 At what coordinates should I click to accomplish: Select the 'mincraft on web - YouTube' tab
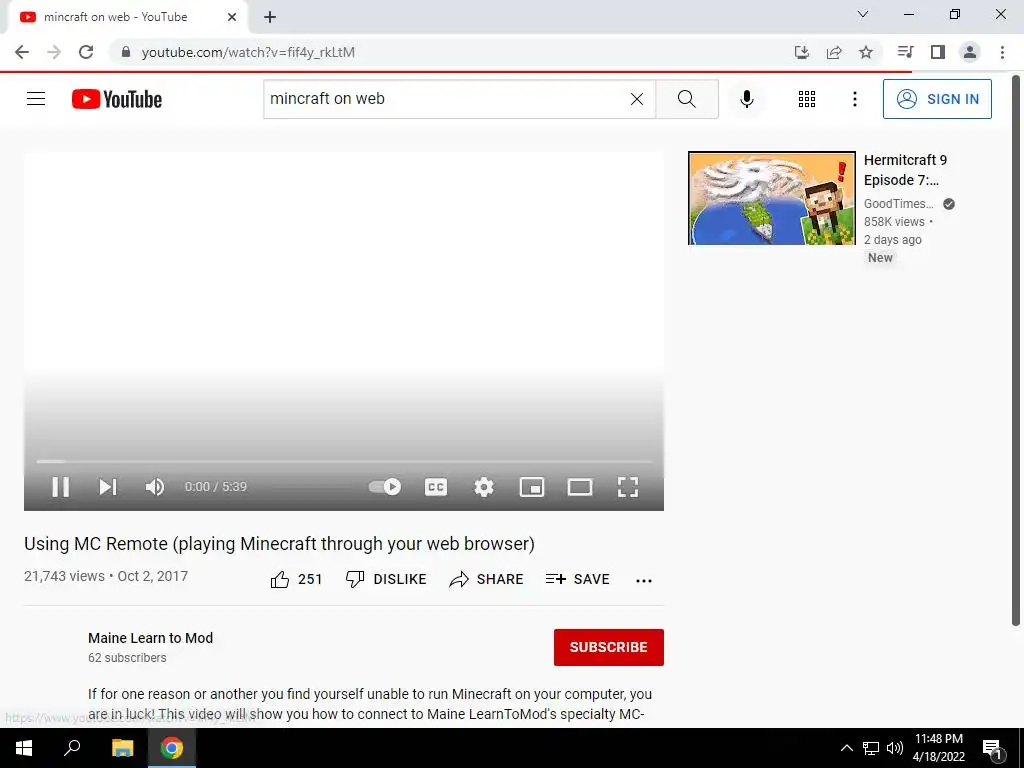pyautogui.click(x=127, y=17)
